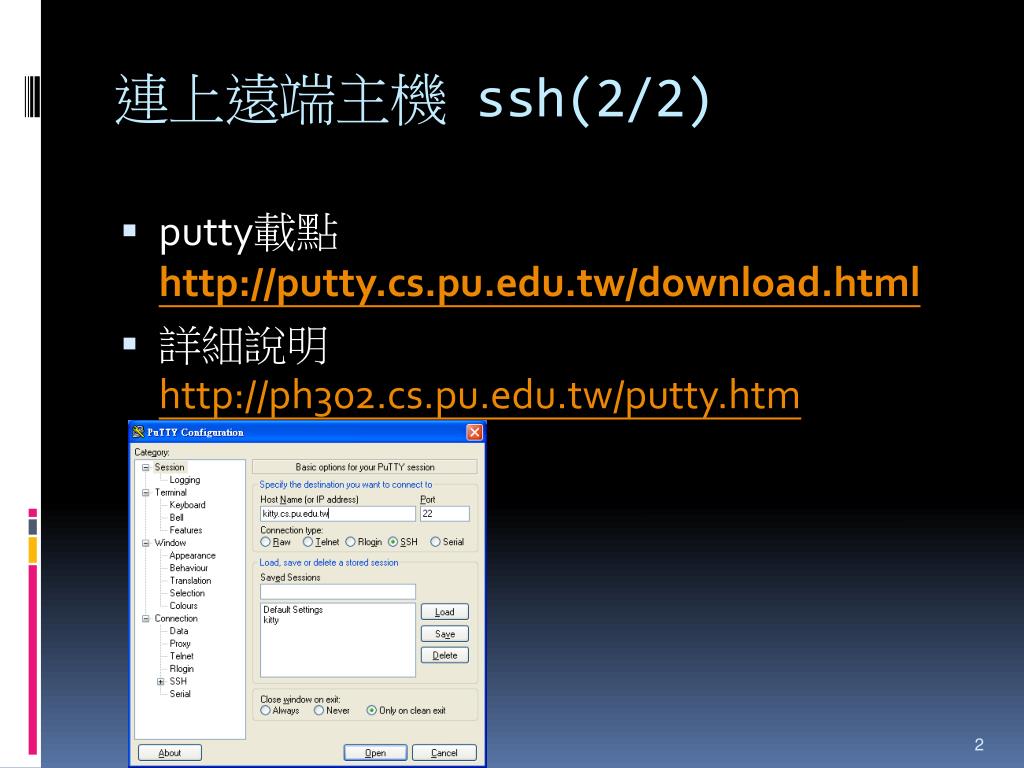Open the Colours category

pyautogui.click(x=184, y=605)
